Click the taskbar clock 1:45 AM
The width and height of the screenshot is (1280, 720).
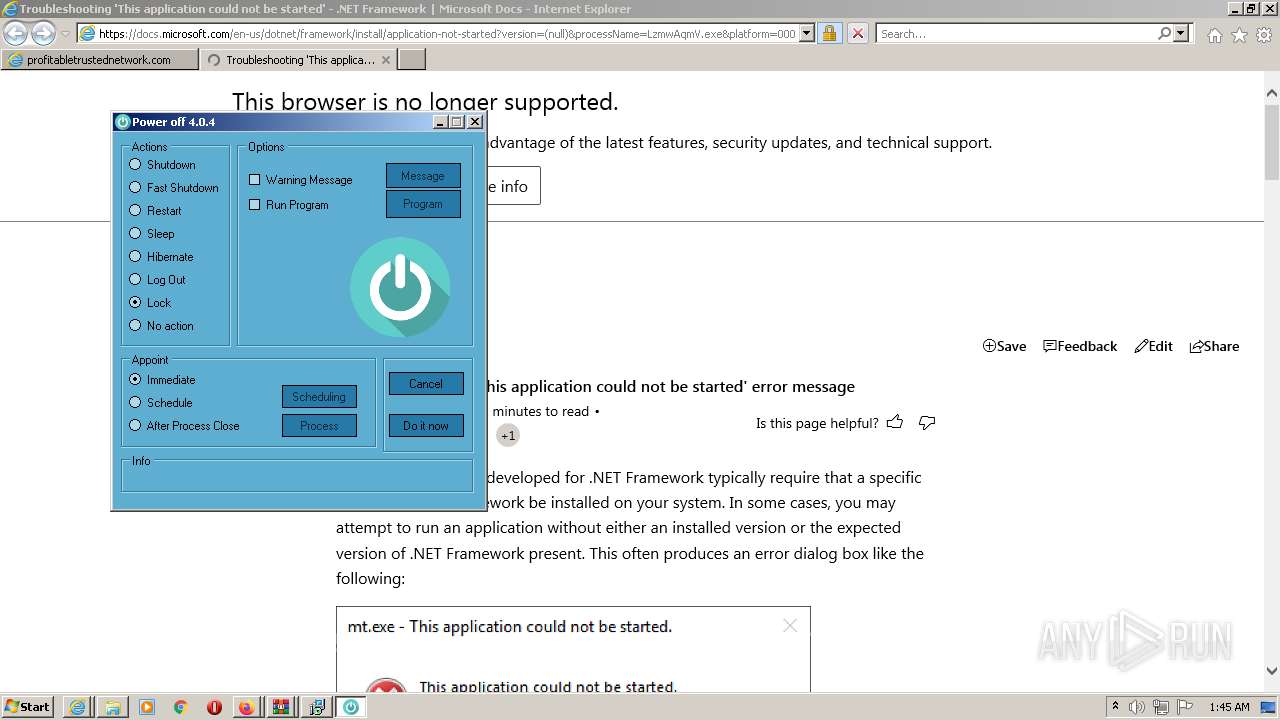1229,707
